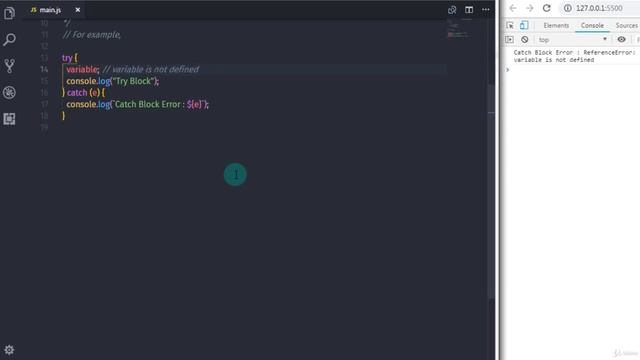Clear the console output

pos(525,40)
